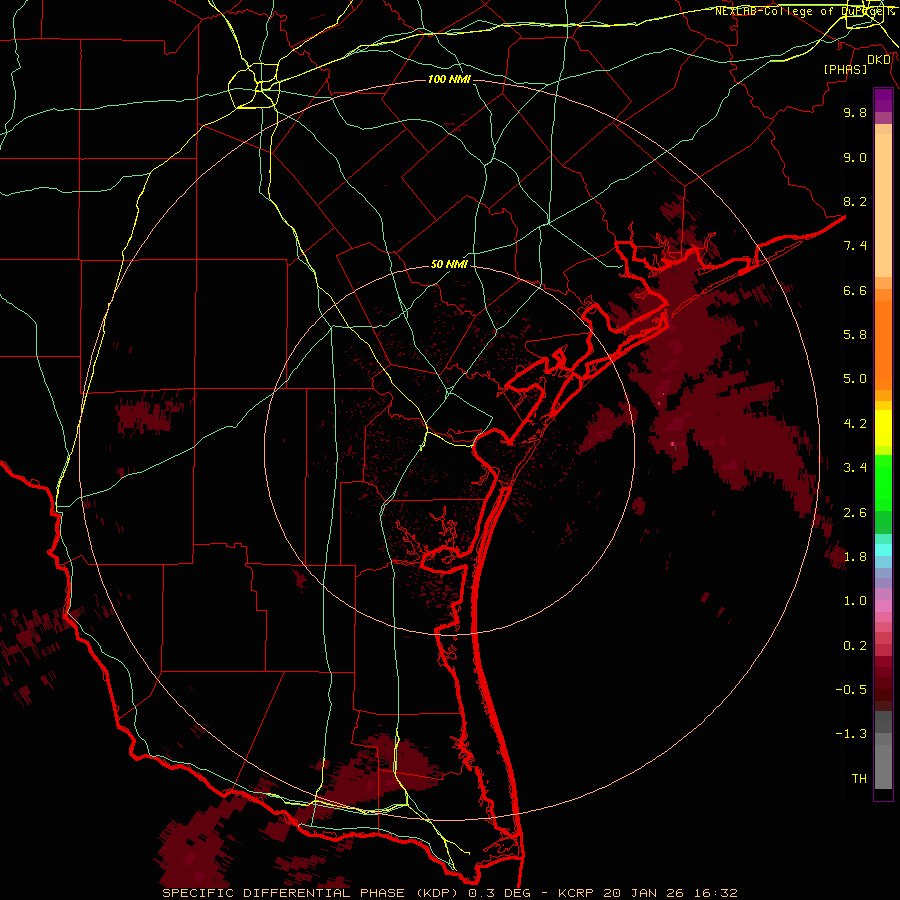
Task: Click the 7.4 legend value
Action: pos(855,246)
